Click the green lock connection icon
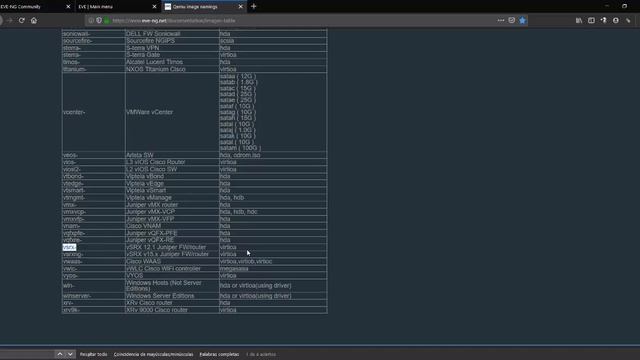Viewport: 640px width, 360px height. (107, 20)
